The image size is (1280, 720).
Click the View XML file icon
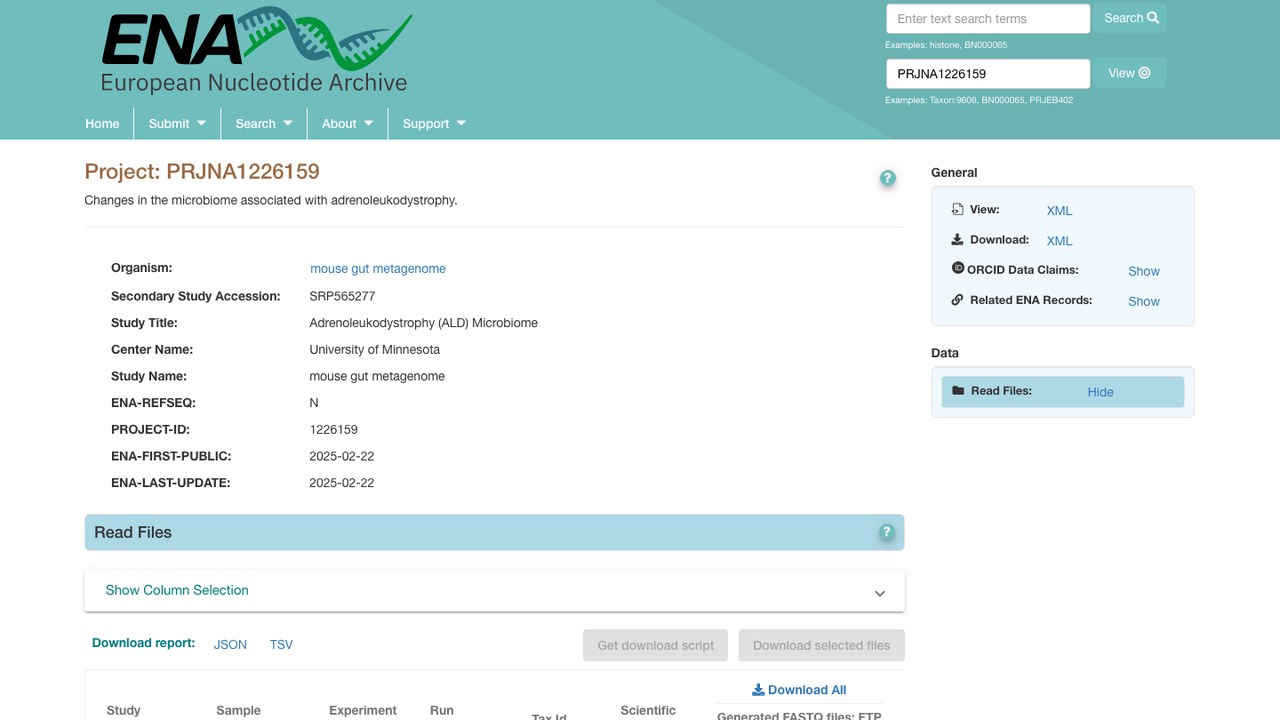[x=957, y=209]
